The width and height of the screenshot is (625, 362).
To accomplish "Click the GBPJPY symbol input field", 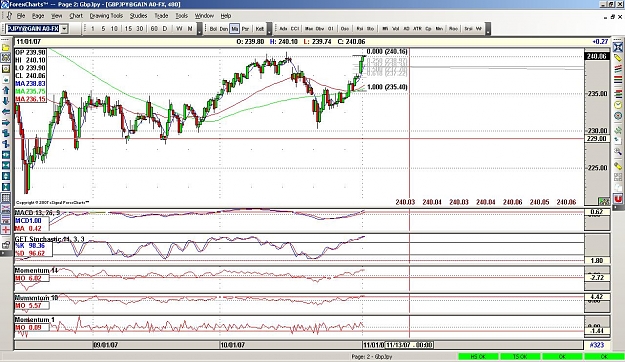I will pos(33,29).
